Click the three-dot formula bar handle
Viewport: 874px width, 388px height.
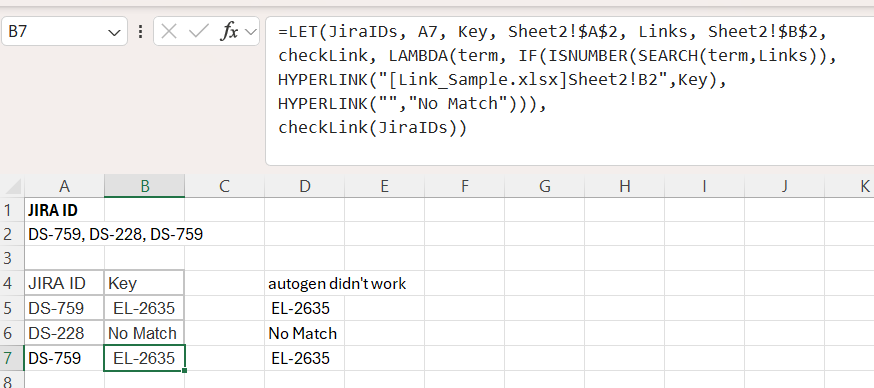pyautogui.click(x=140, y=31)
